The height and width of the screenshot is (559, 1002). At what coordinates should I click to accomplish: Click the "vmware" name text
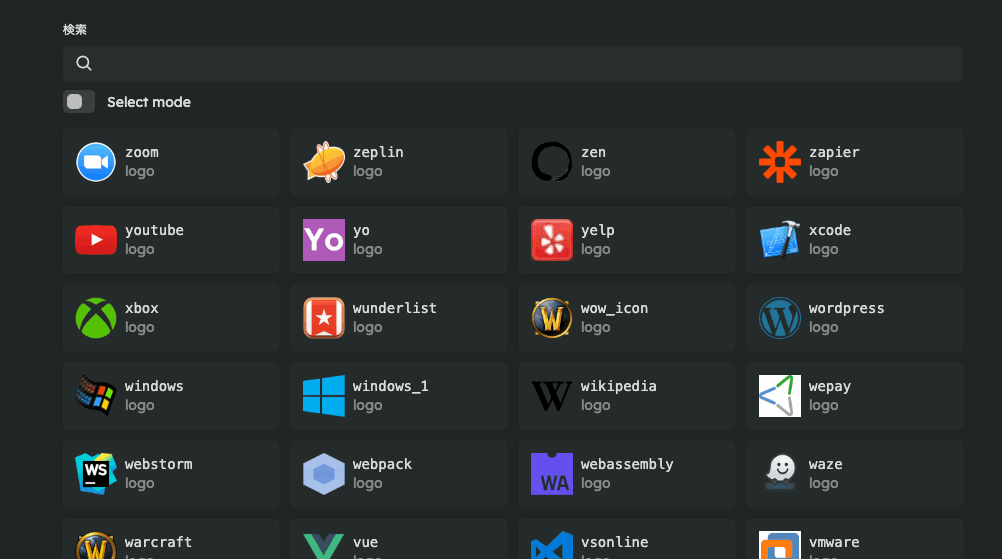click(x=834, y=542)
